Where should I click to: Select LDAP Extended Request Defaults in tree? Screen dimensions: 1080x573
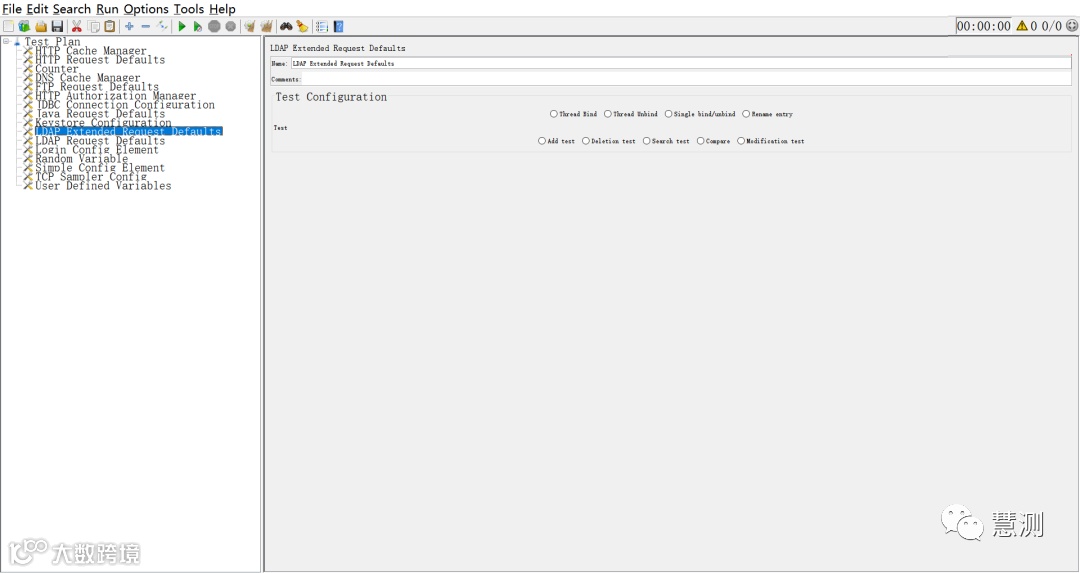tap(128, 132)
